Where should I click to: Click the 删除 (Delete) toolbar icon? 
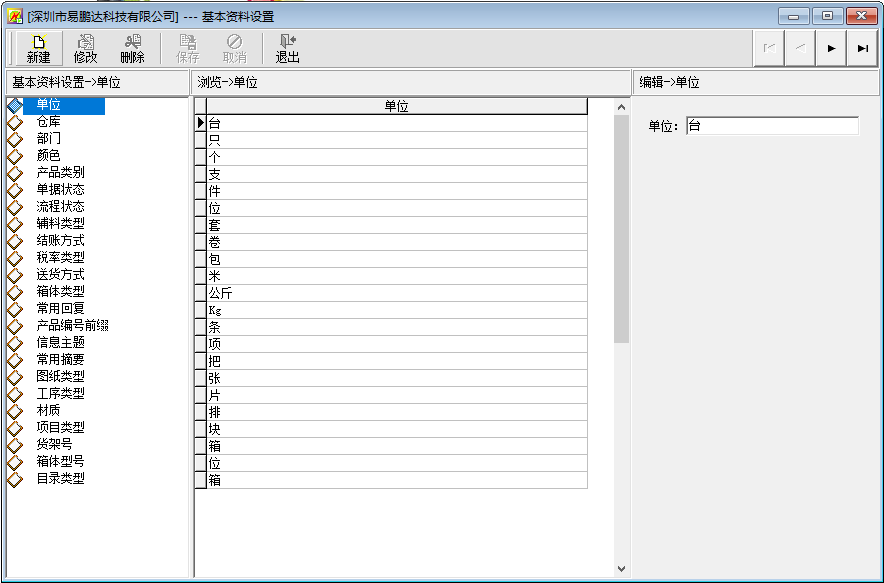pyautogui.click(x=132, y=48)
